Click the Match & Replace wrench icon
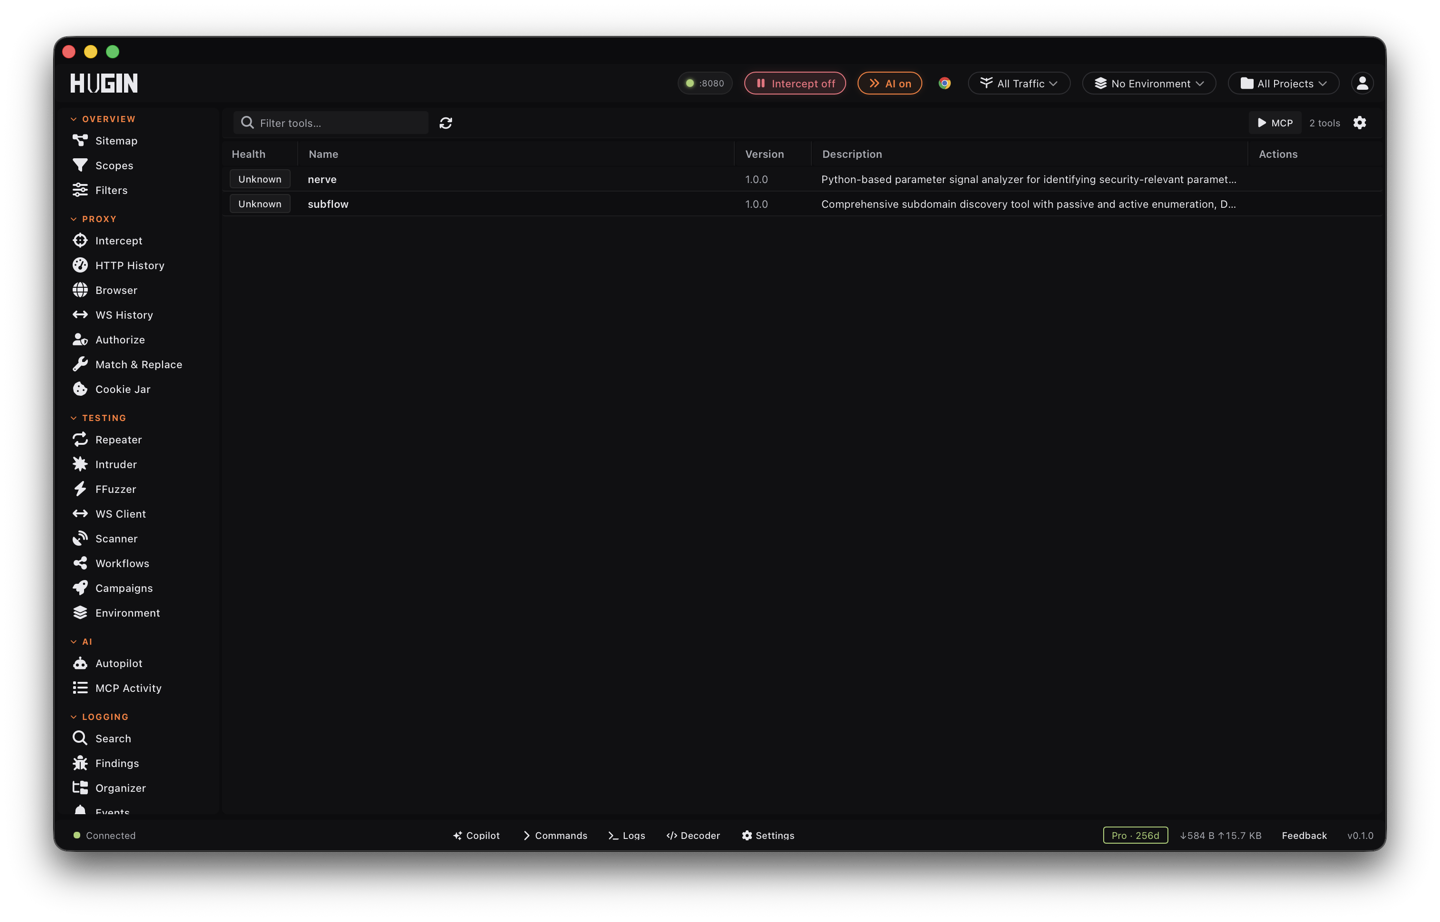 click(80, 364)
